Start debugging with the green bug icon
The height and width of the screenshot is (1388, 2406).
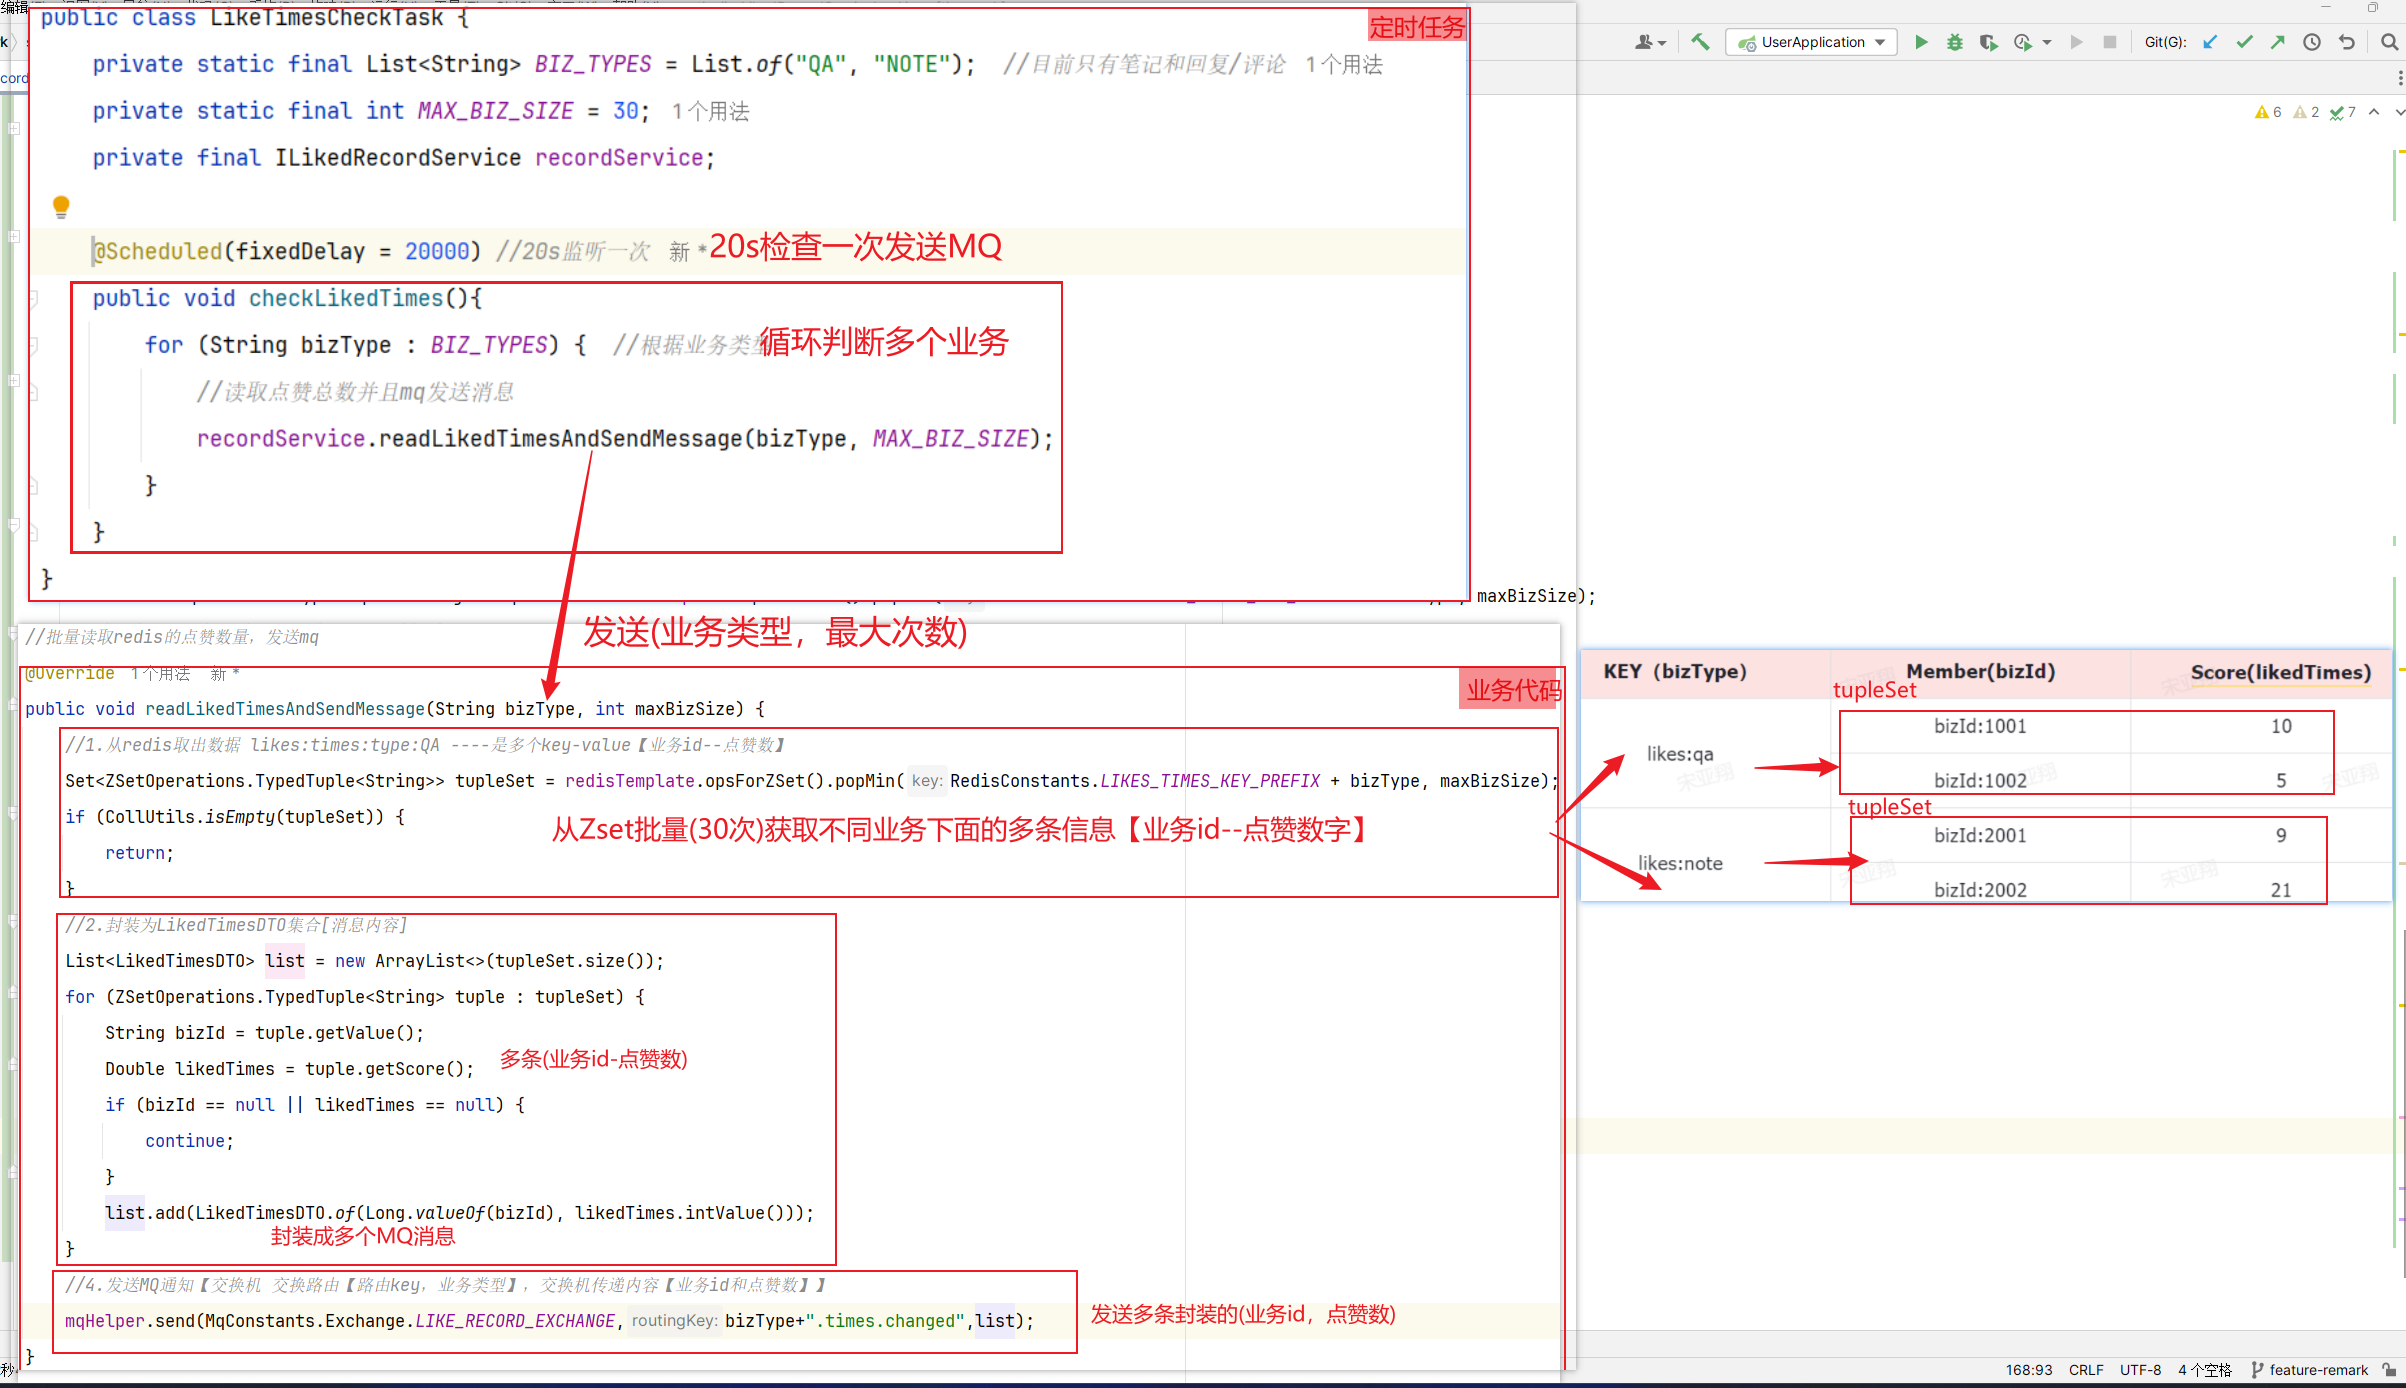pos(1954,42)
